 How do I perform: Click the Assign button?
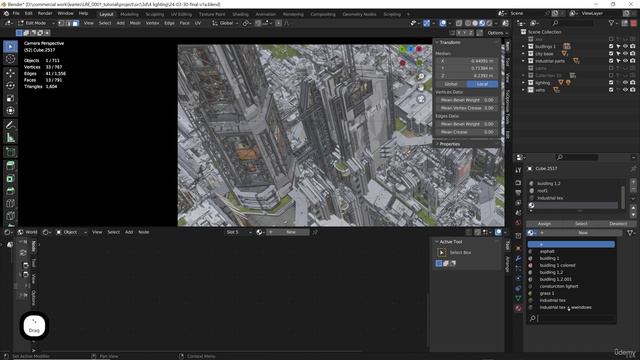tap(544, 224)
